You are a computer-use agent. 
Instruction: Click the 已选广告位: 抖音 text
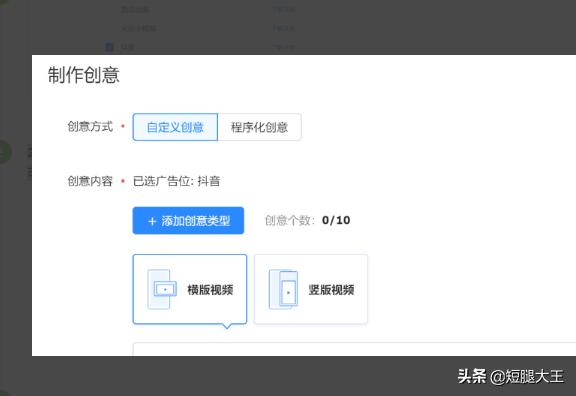(x=176, y=181)
